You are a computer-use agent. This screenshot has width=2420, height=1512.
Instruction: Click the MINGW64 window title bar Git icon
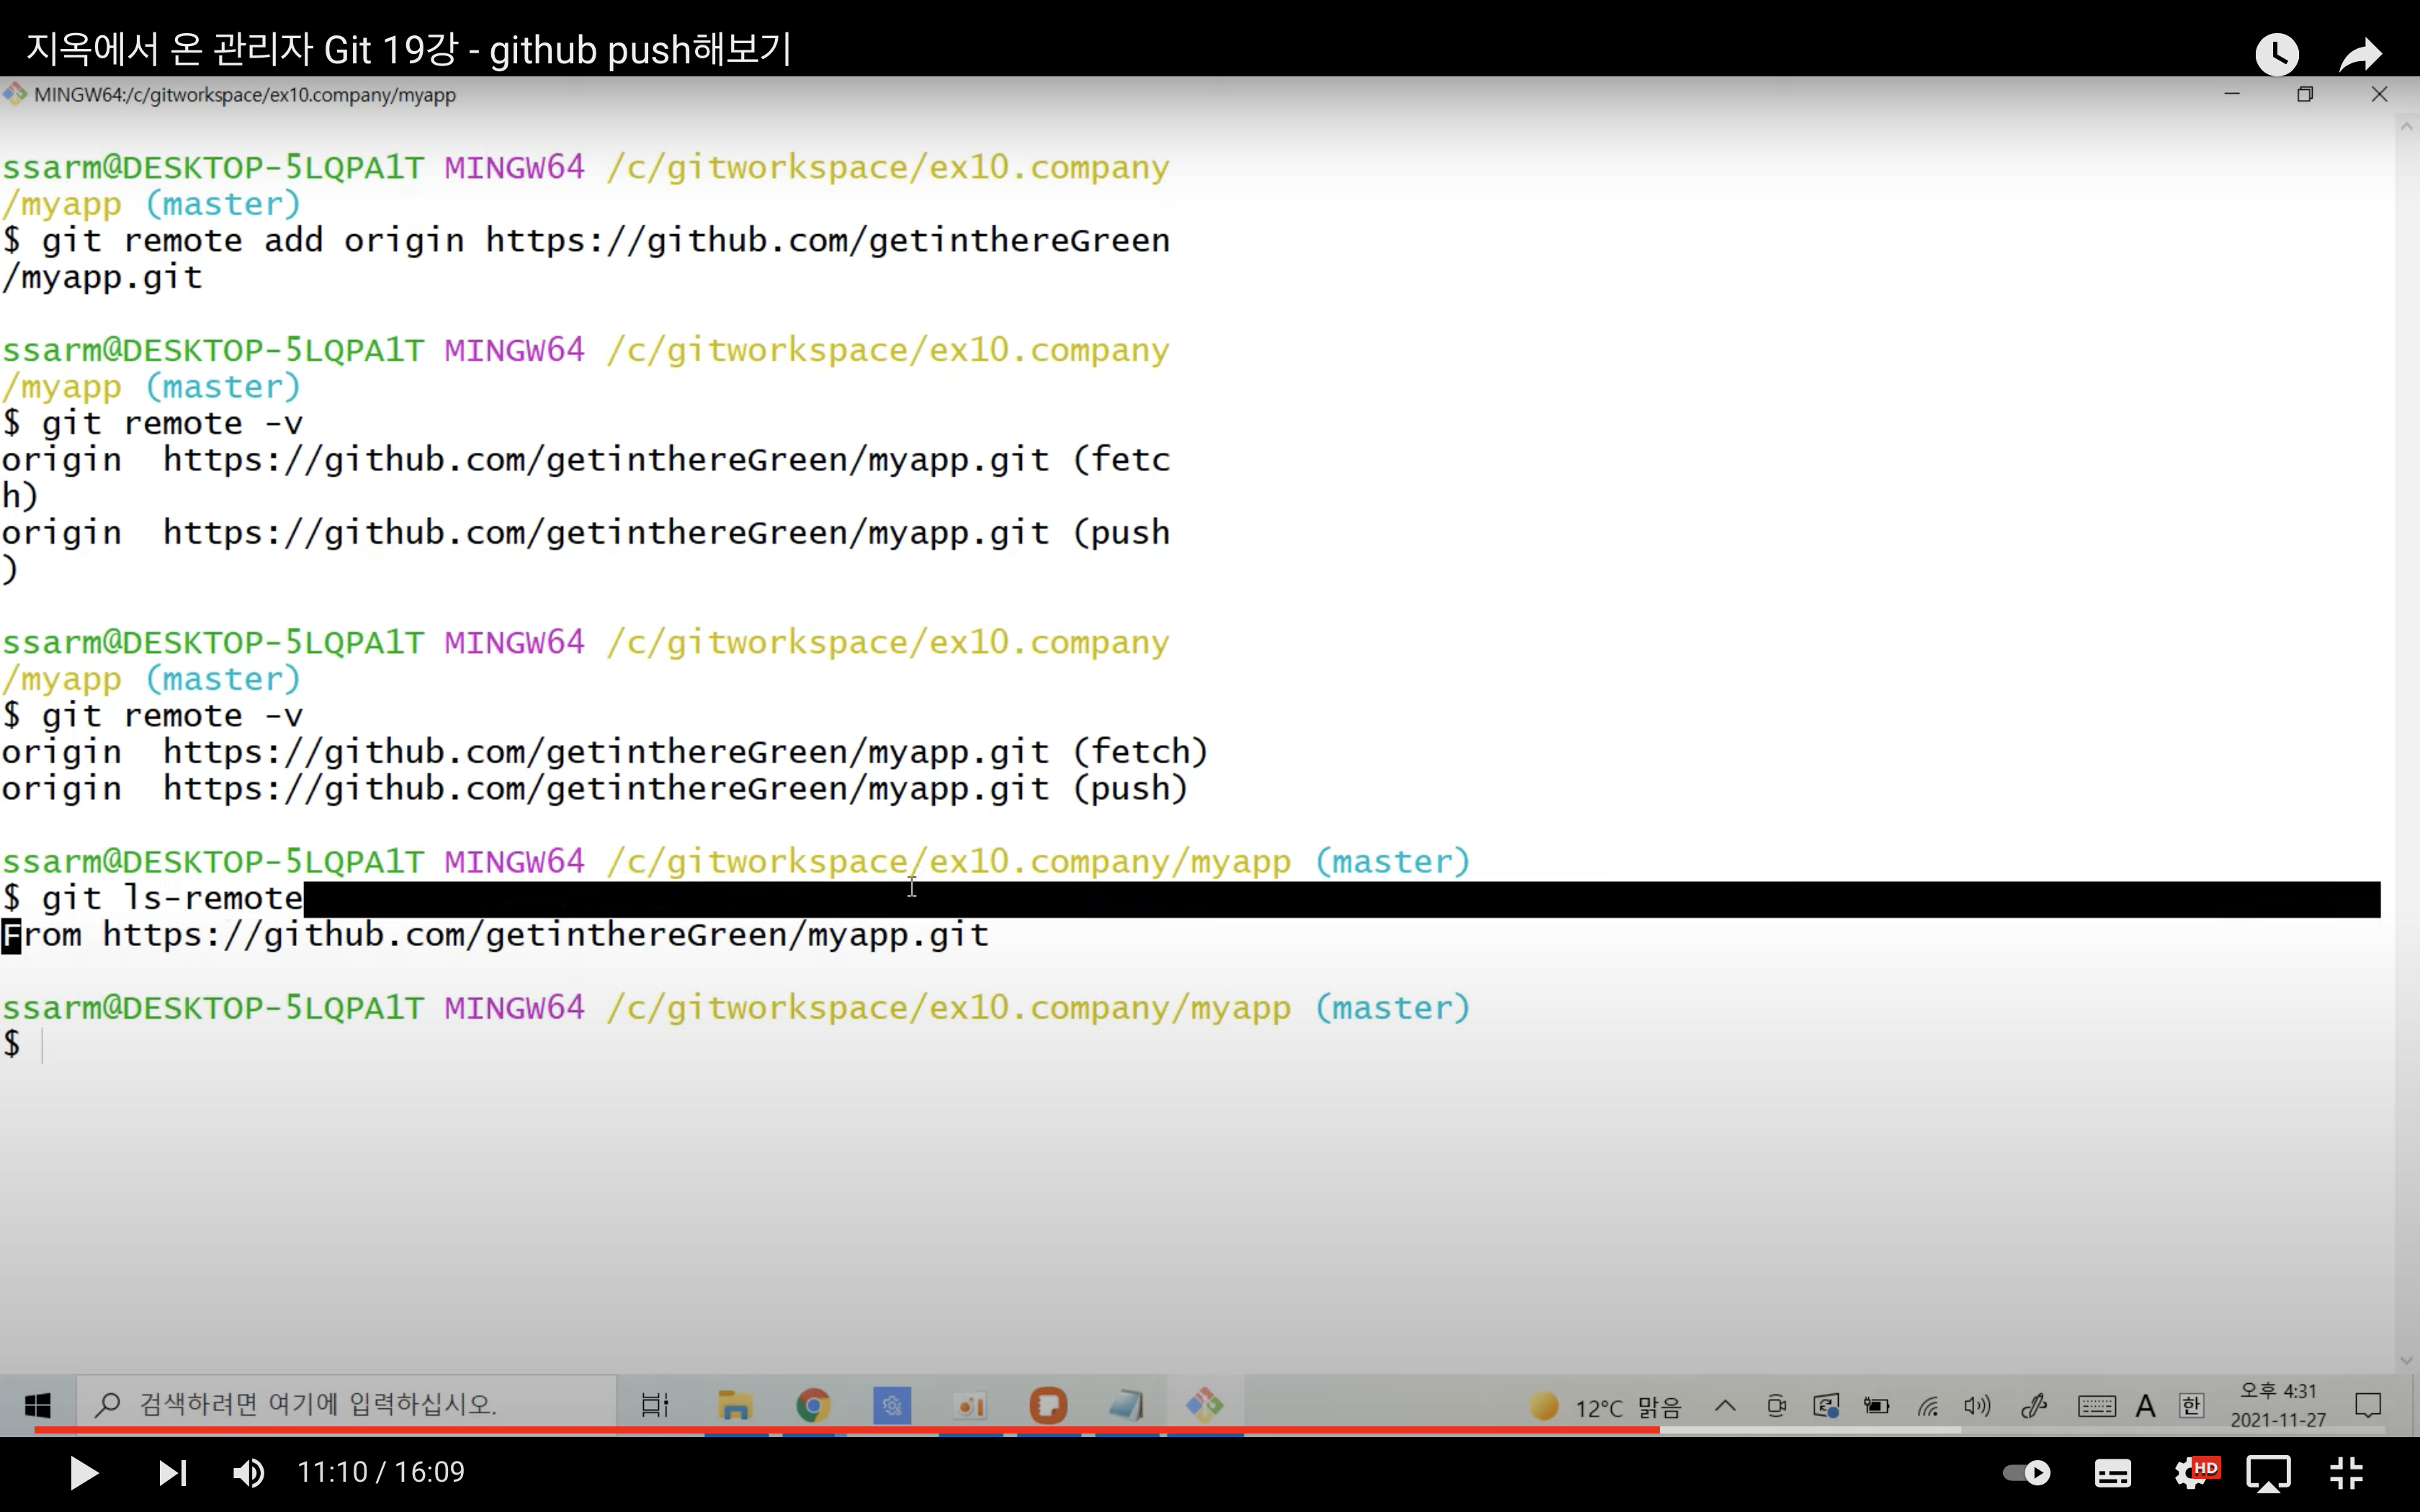15,95
